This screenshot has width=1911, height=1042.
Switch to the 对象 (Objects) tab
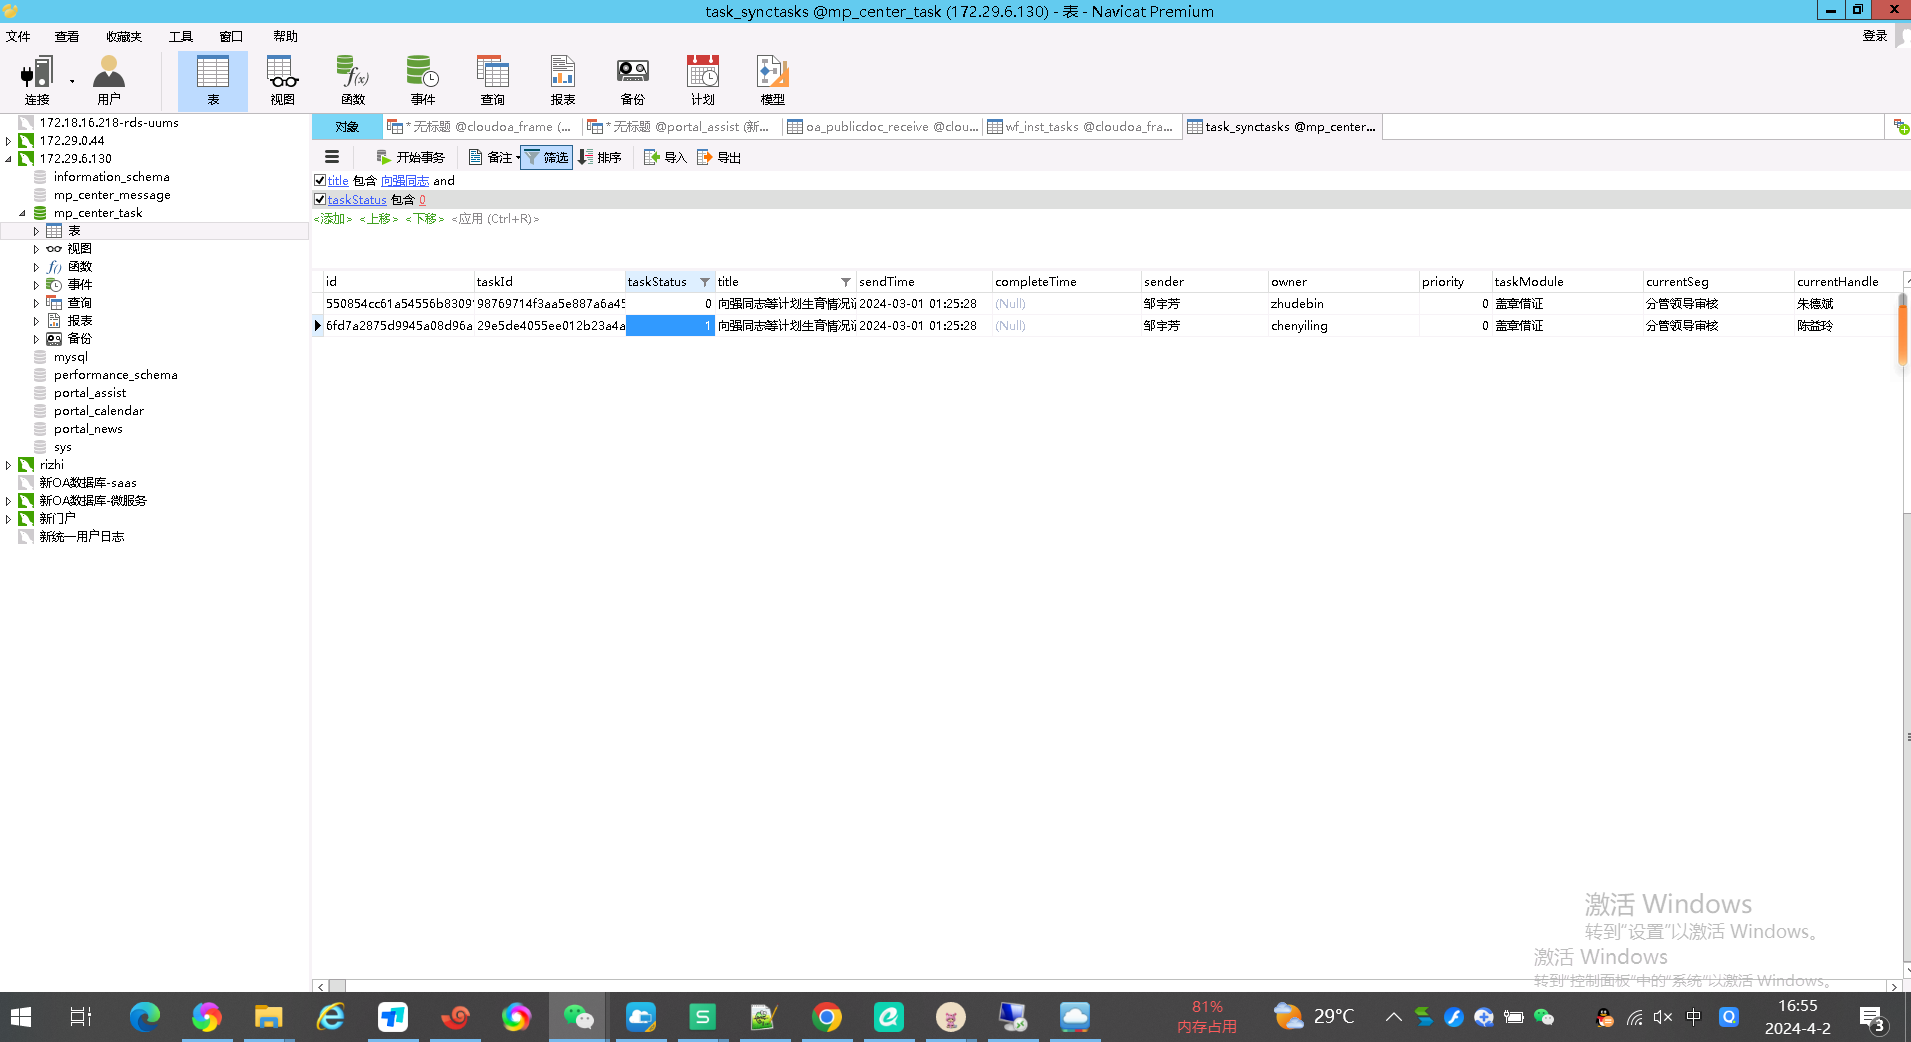click(347, 127)
